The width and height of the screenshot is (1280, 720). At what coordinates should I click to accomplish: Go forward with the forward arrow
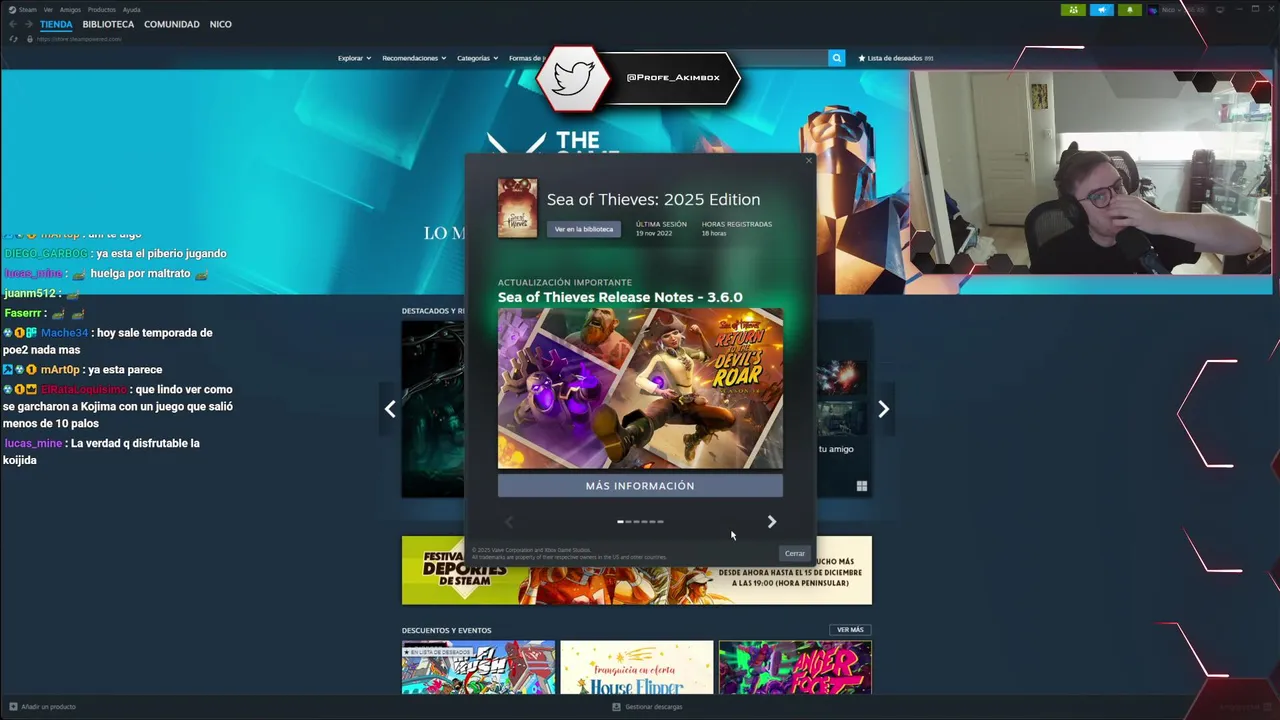coord(28,24)
